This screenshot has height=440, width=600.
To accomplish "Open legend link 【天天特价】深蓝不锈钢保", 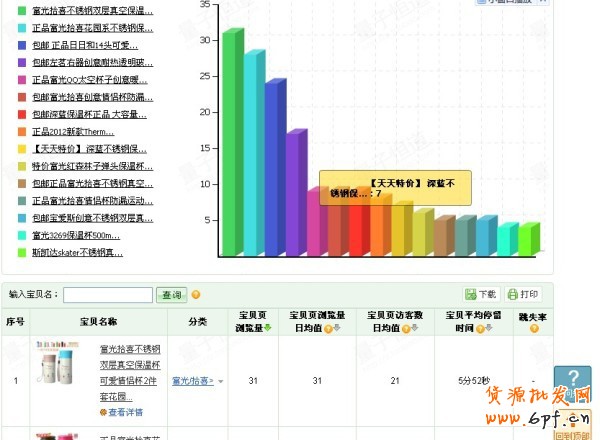I will pyautogui.click(x=89, y=149).
